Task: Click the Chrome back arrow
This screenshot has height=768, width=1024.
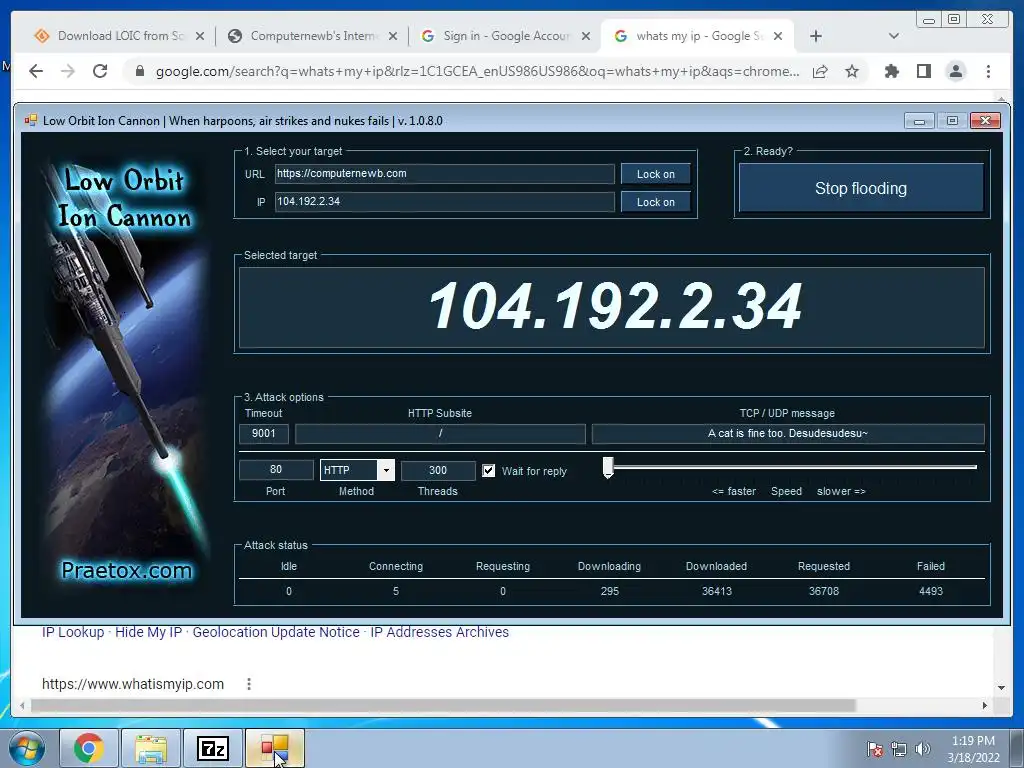Action: pyautogui.click(x=36, y=71)
